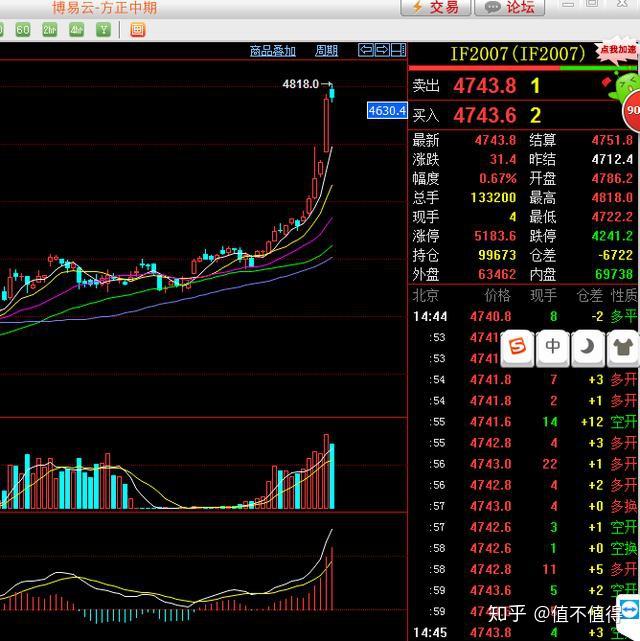
Task: Click the tick row with volume 11
Action: 524,569
